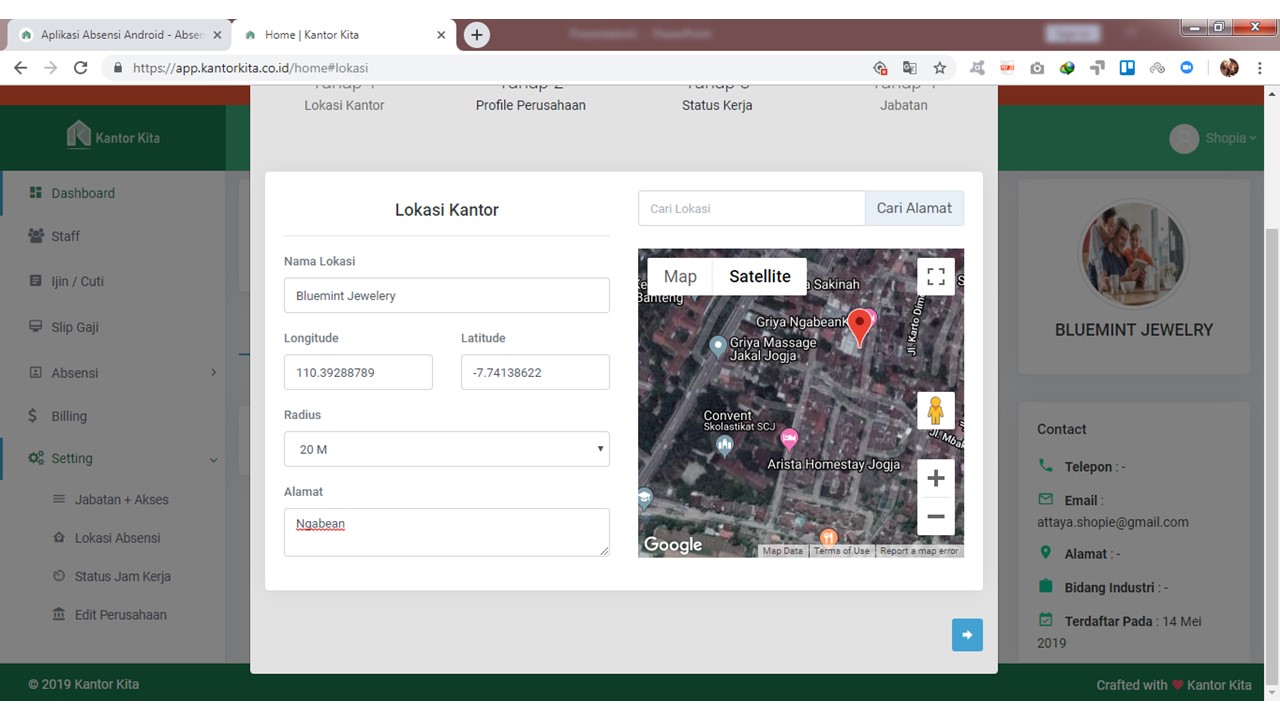Zoom in on the map
This screenshot has width=1280, height=720.
pyautogui.click(x=935, y=478)
